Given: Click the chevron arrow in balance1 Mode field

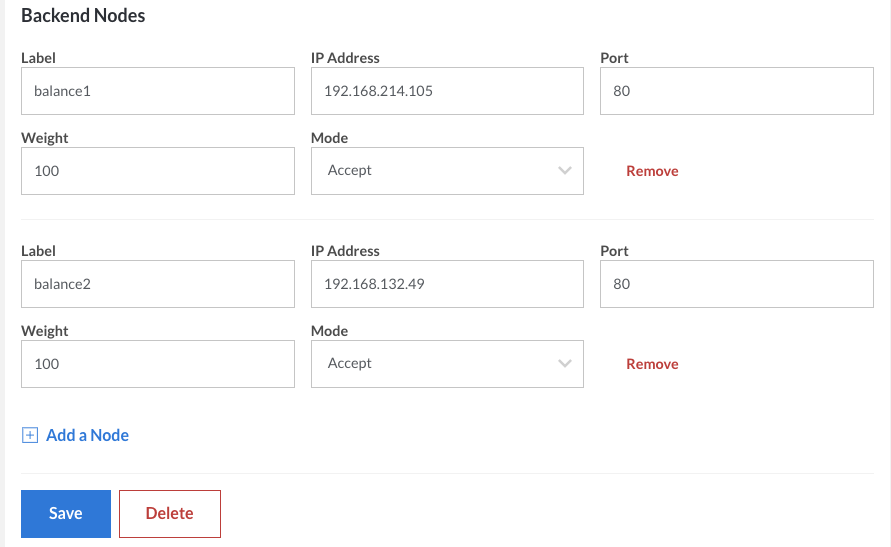Looking at the screenshot, I should click(565, 171).
